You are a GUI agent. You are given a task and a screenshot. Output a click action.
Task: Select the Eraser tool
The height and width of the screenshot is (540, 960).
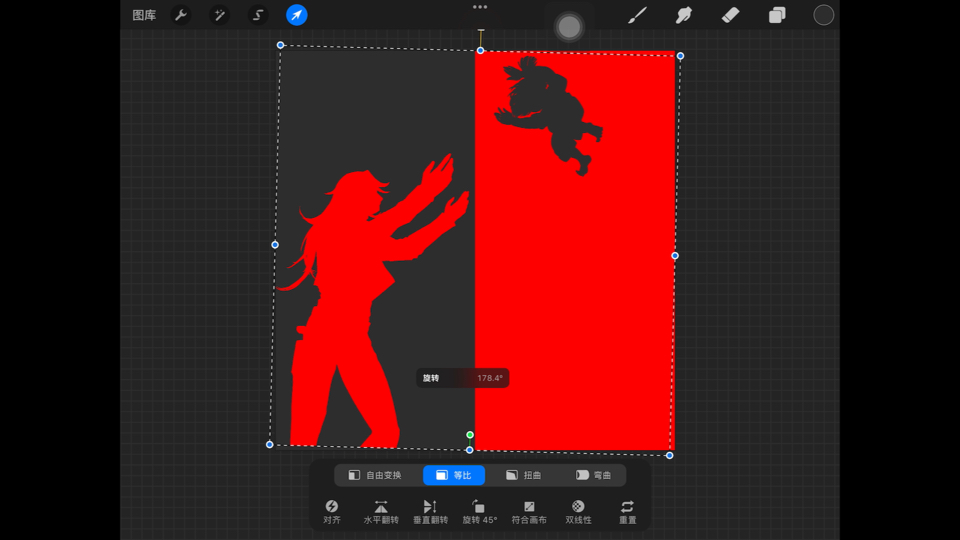[730, 15]
